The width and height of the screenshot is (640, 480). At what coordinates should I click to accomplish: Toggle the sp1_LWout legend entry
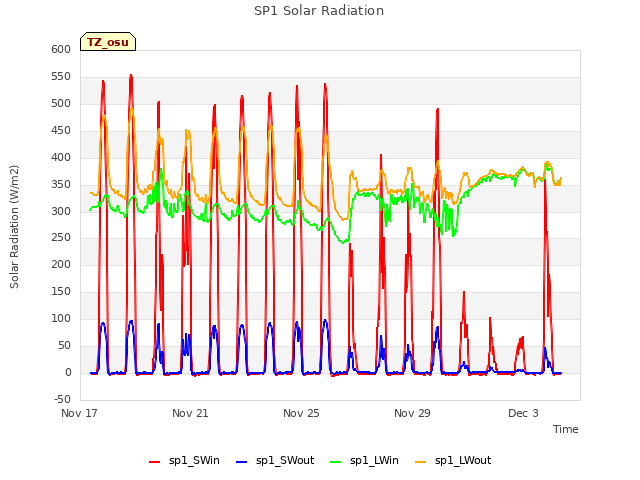(453, 461)
